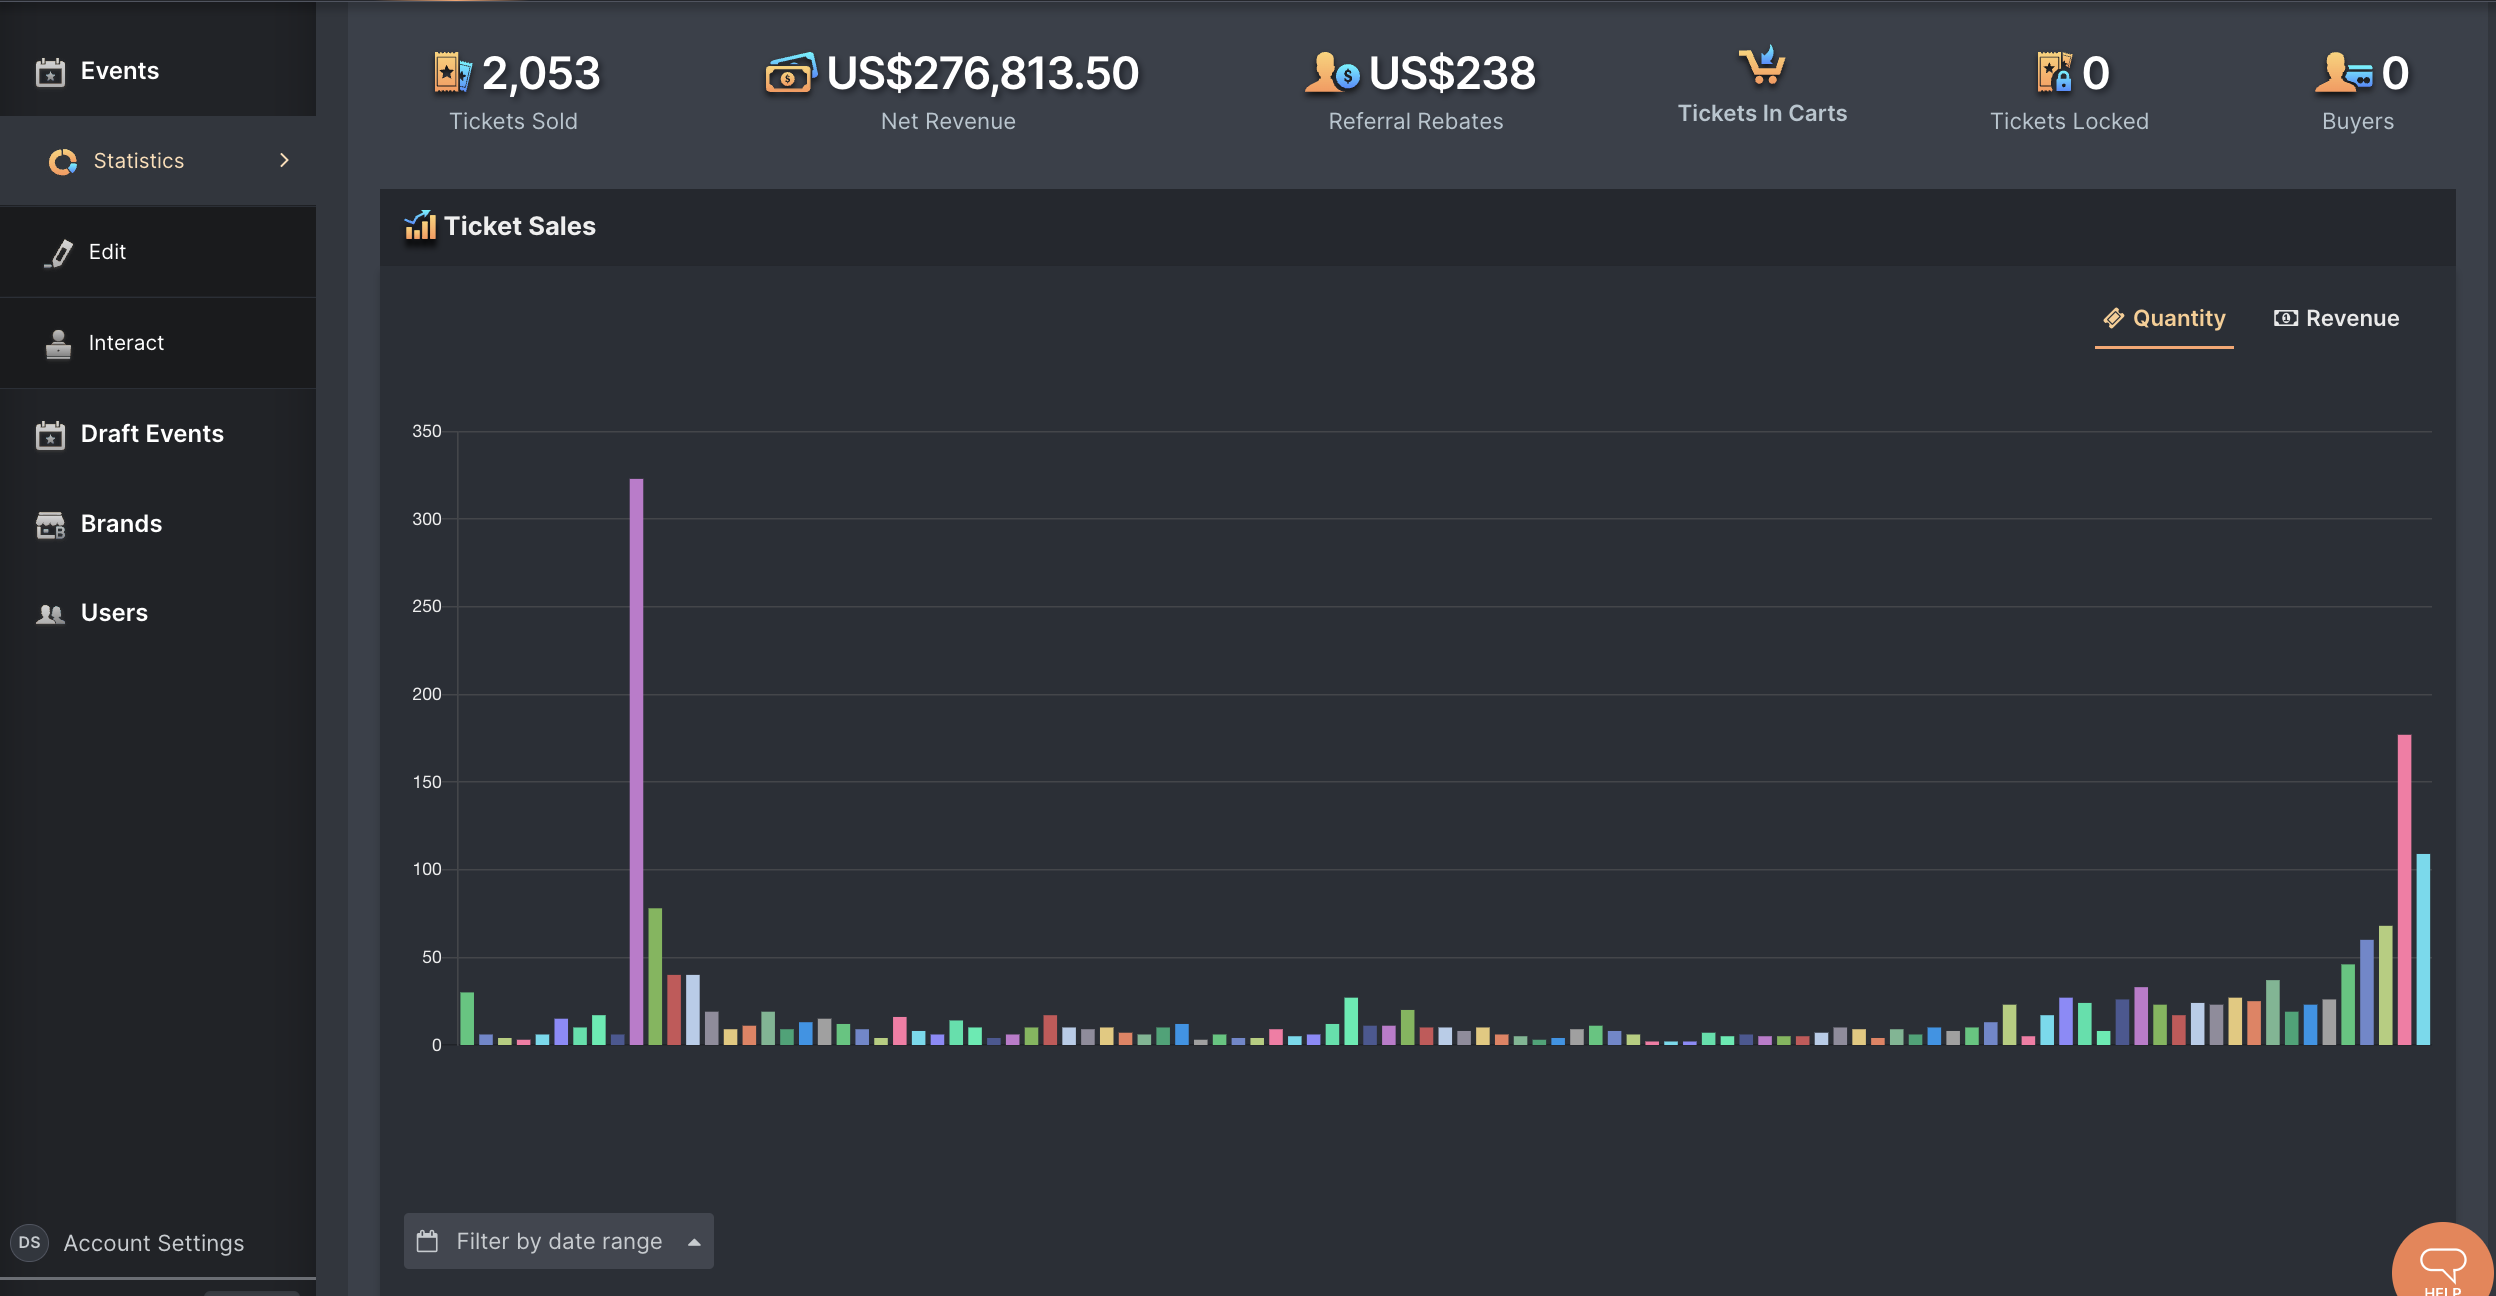Click the Events calendar icon
Screen dimensions: 2496x1296
coord(50,72)
